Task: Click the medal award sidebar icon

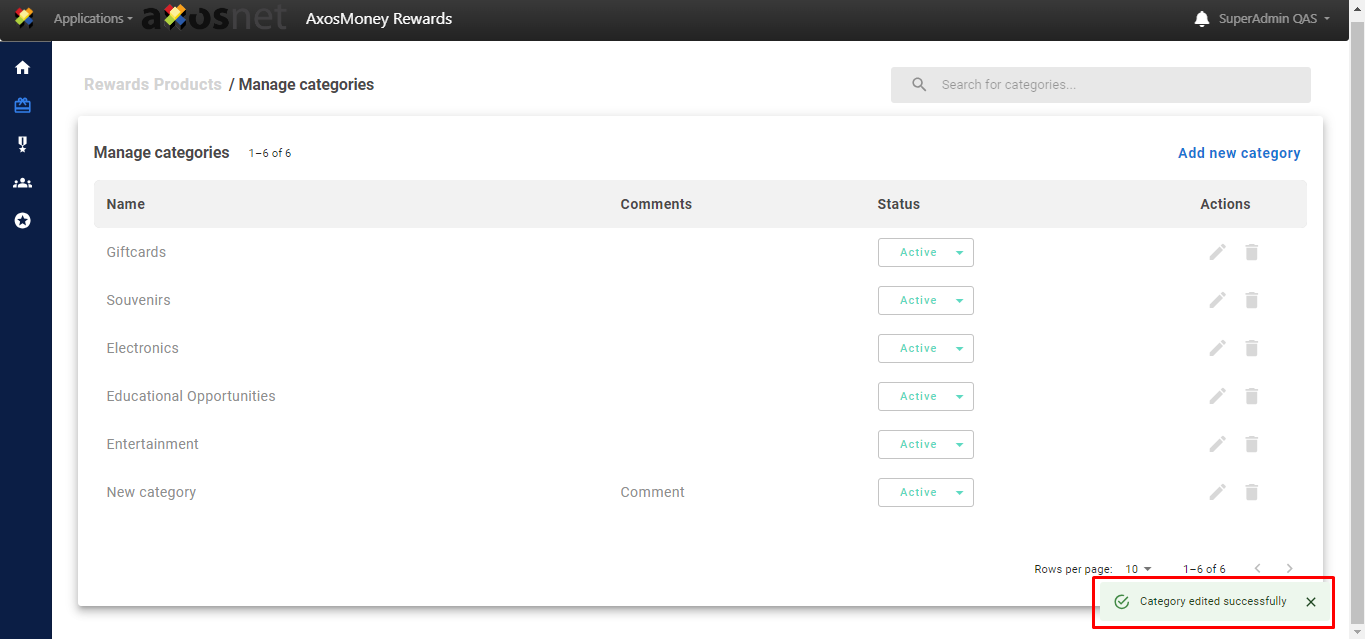Action: click(x=22, y=145)
